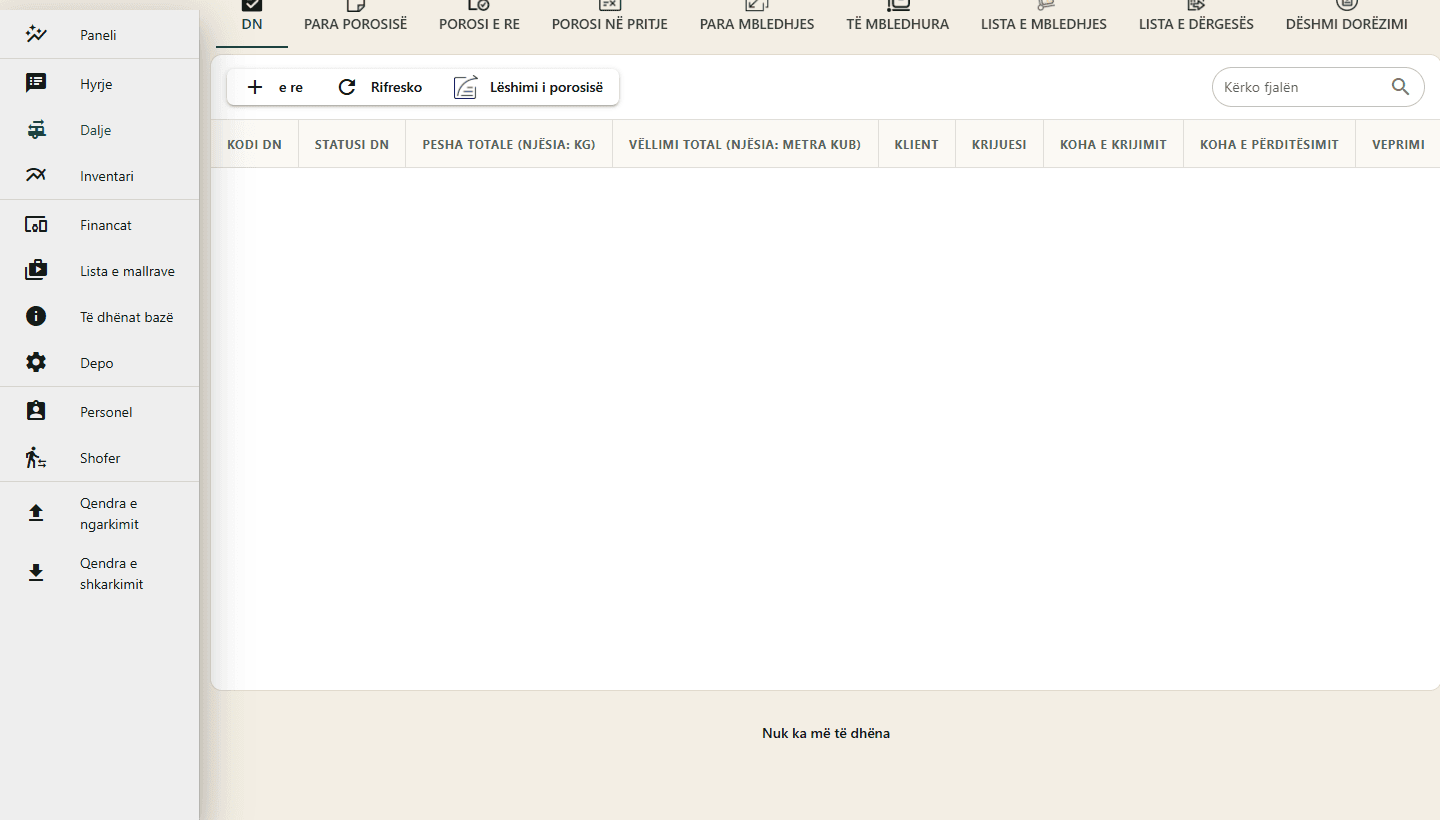
Task: Click the Rifresko refresh button
Action: [x=379, y=87]
